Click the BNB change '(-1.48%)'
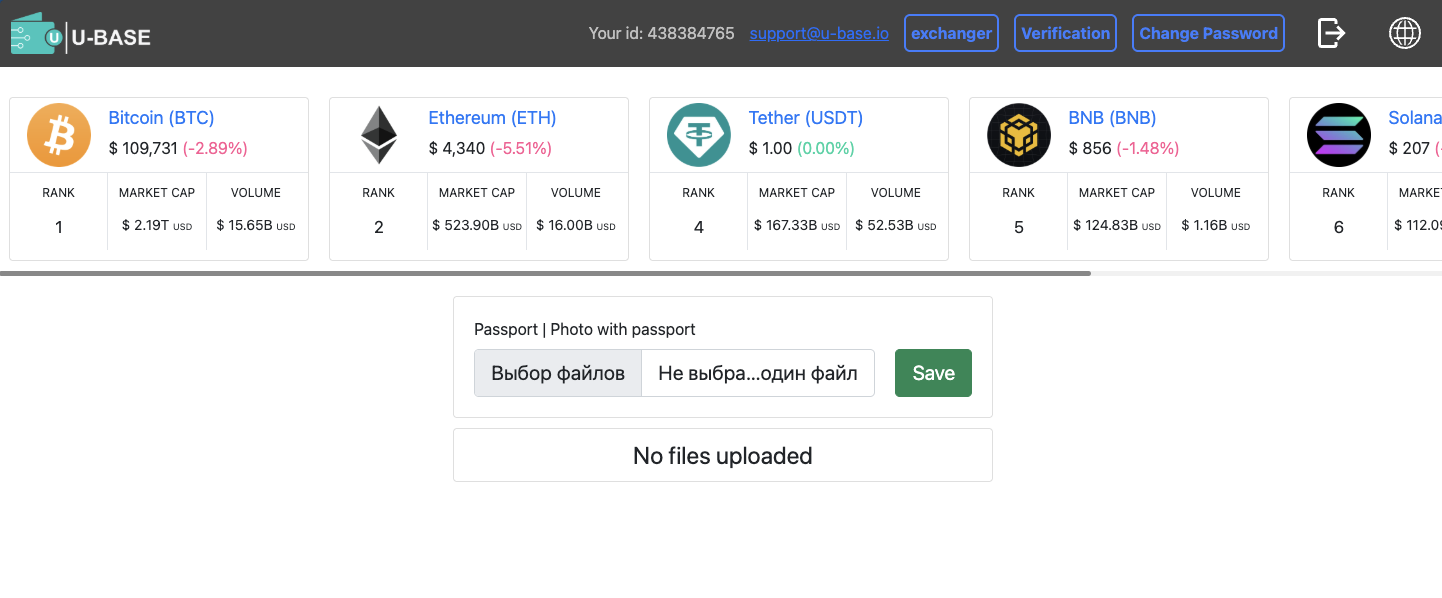 pos(1148,148)
